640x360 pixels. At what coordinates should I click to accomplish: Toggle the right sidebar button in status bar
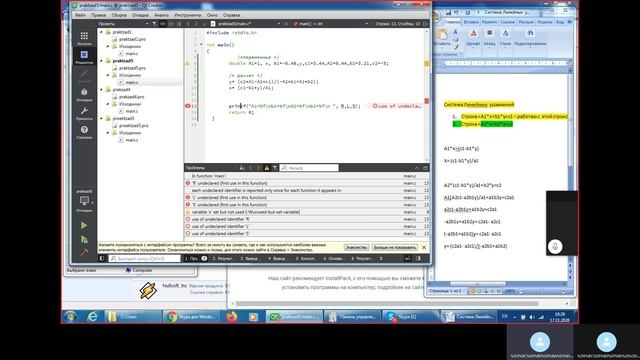tap(418, 258)
